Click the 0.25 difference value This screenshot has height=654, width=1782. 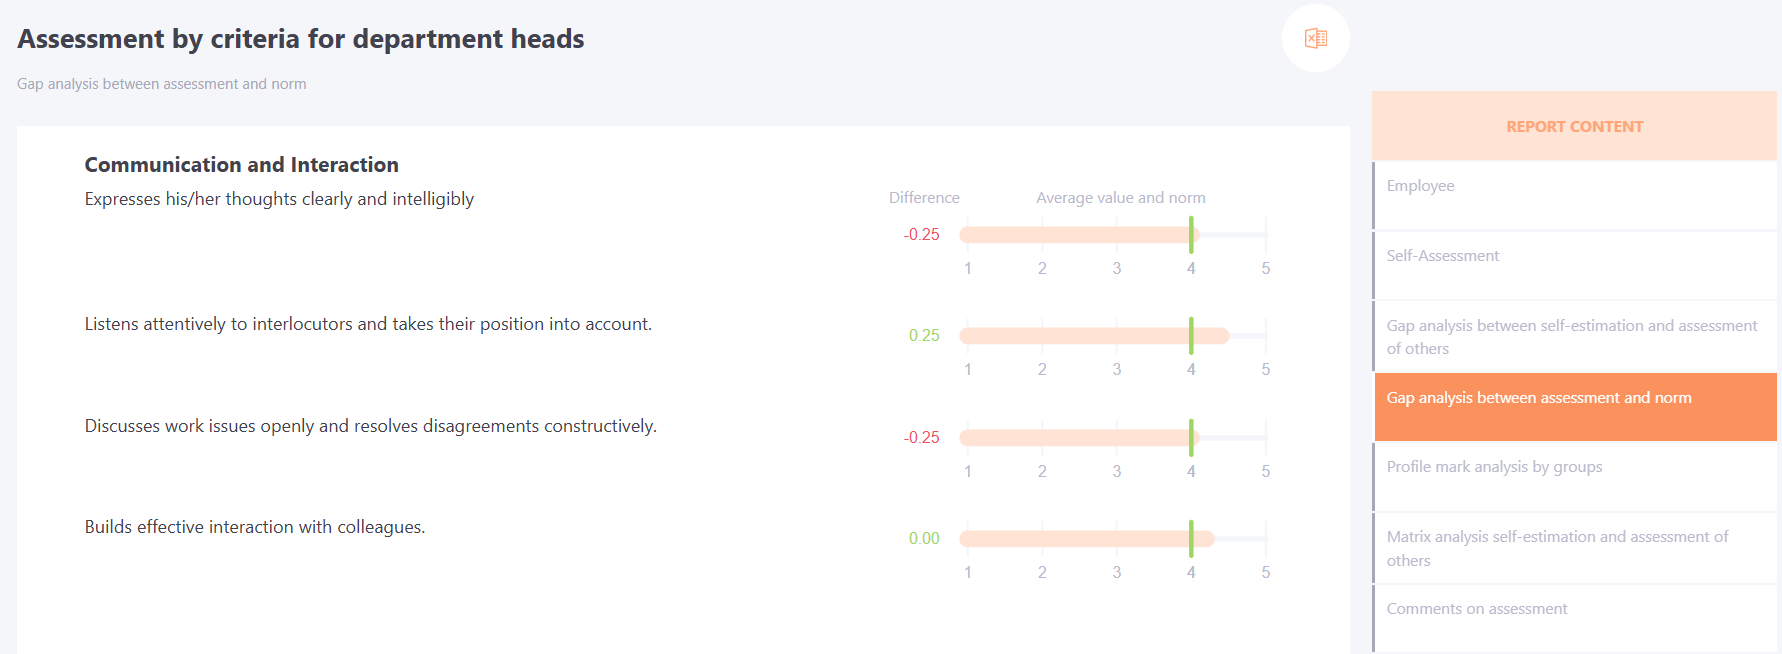tap(924, 336)
